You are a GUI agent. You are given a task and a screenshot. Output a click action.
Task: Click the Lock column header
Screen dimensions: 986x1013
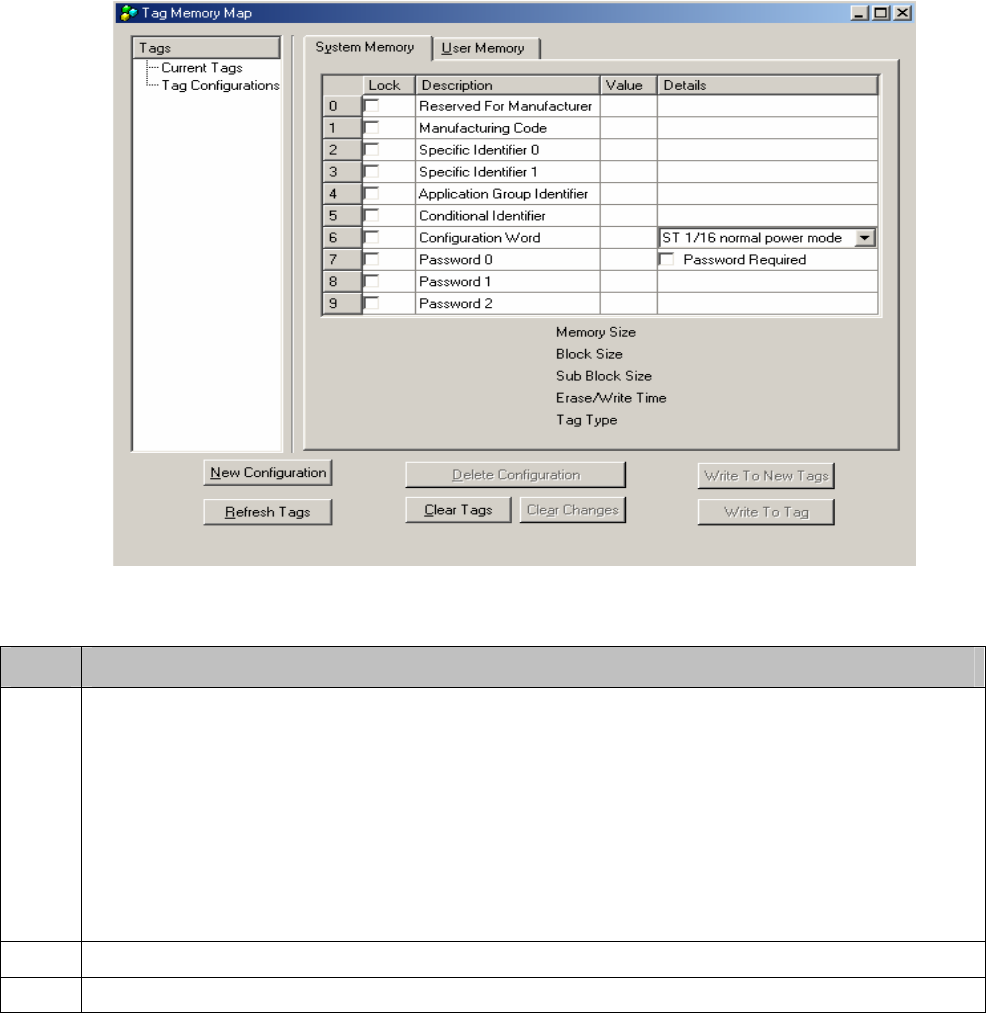388,85
